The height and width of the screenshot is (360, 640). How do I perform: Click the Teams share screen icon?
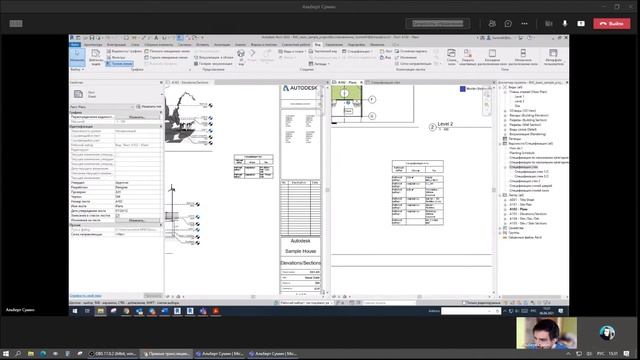click(581, 24)
